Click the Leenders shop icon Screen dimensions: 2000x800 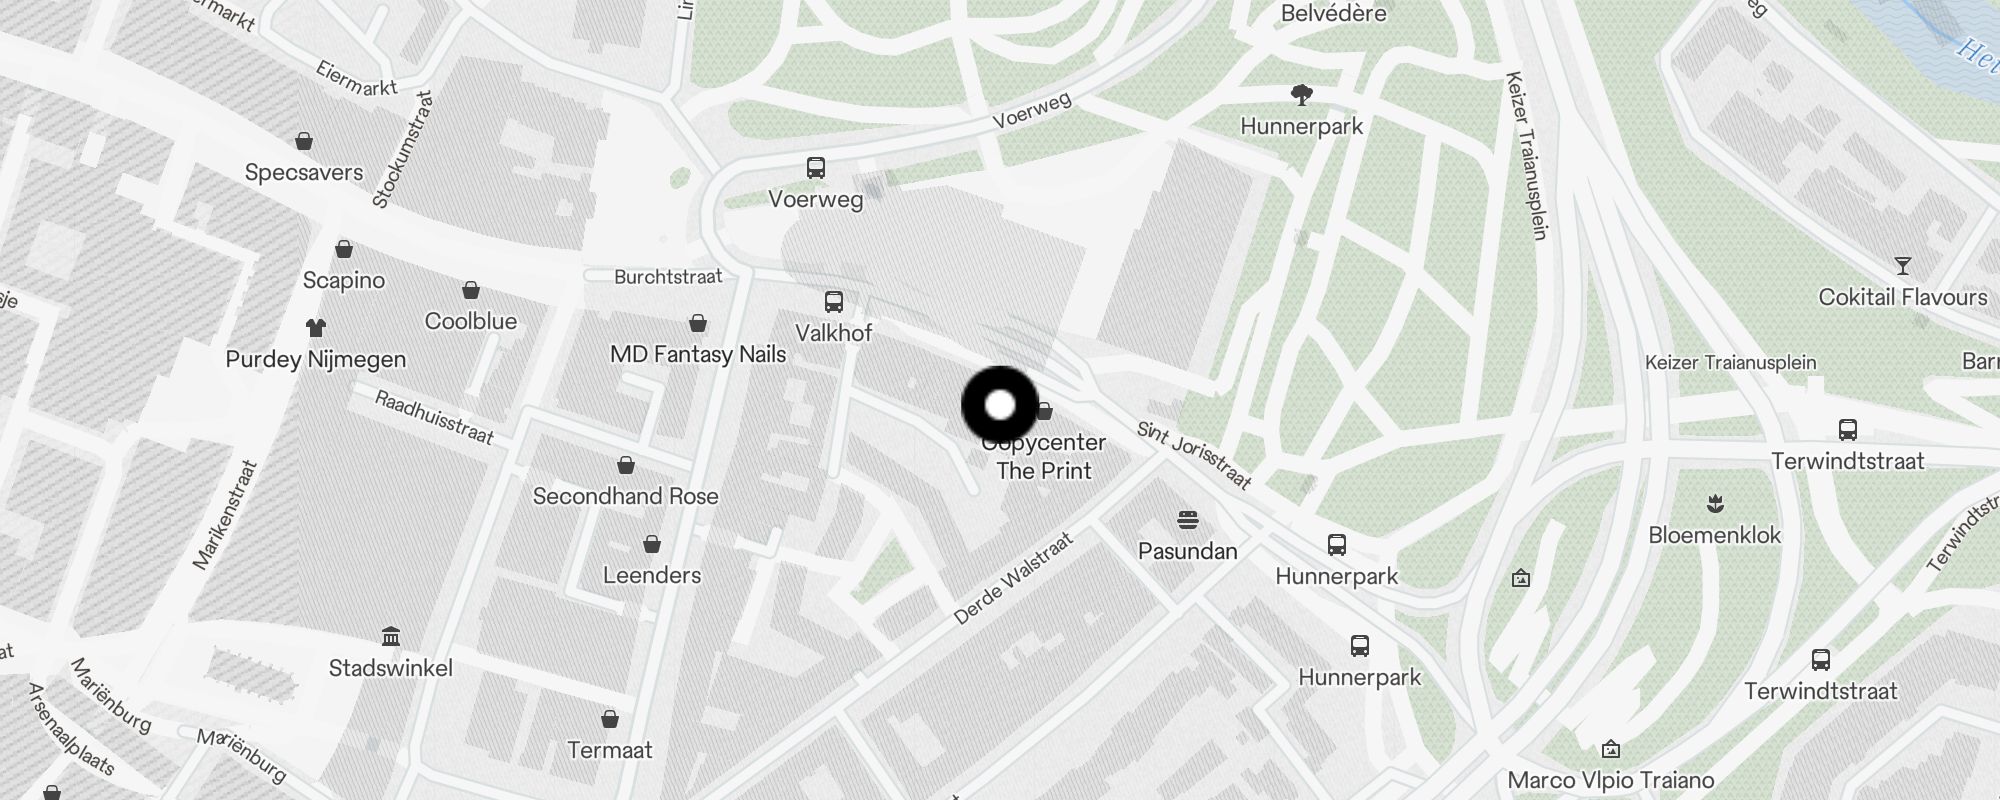coord(652,544)
